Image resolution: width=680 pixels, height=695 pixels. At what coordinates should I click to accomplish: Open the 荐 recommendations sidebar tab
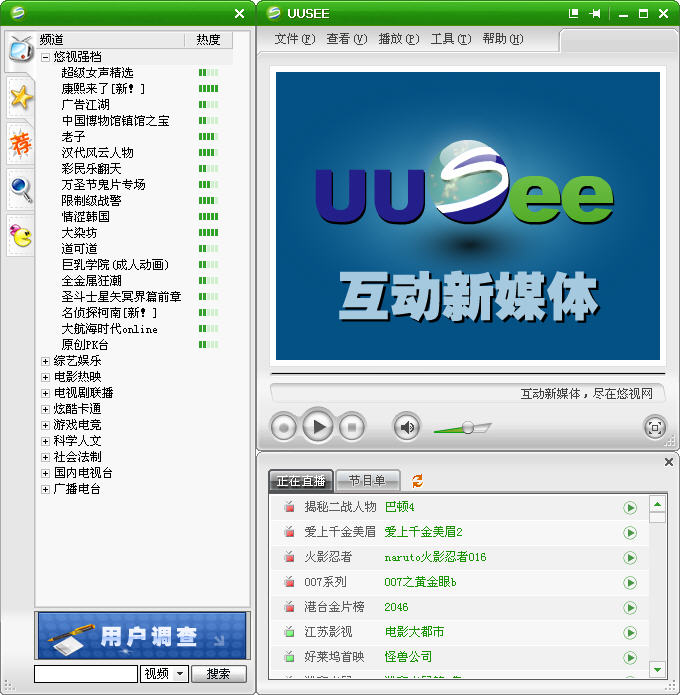[21, 143]
